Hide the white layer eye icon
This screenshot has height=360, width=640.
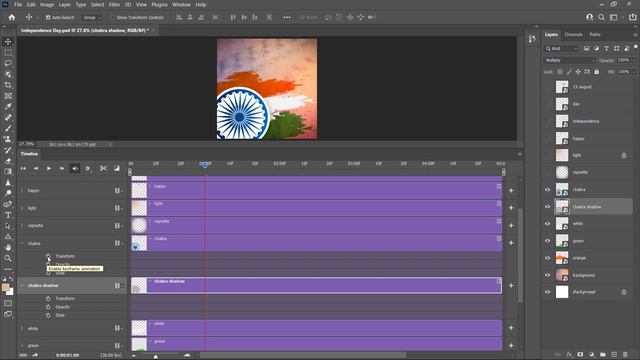(548, 224)
